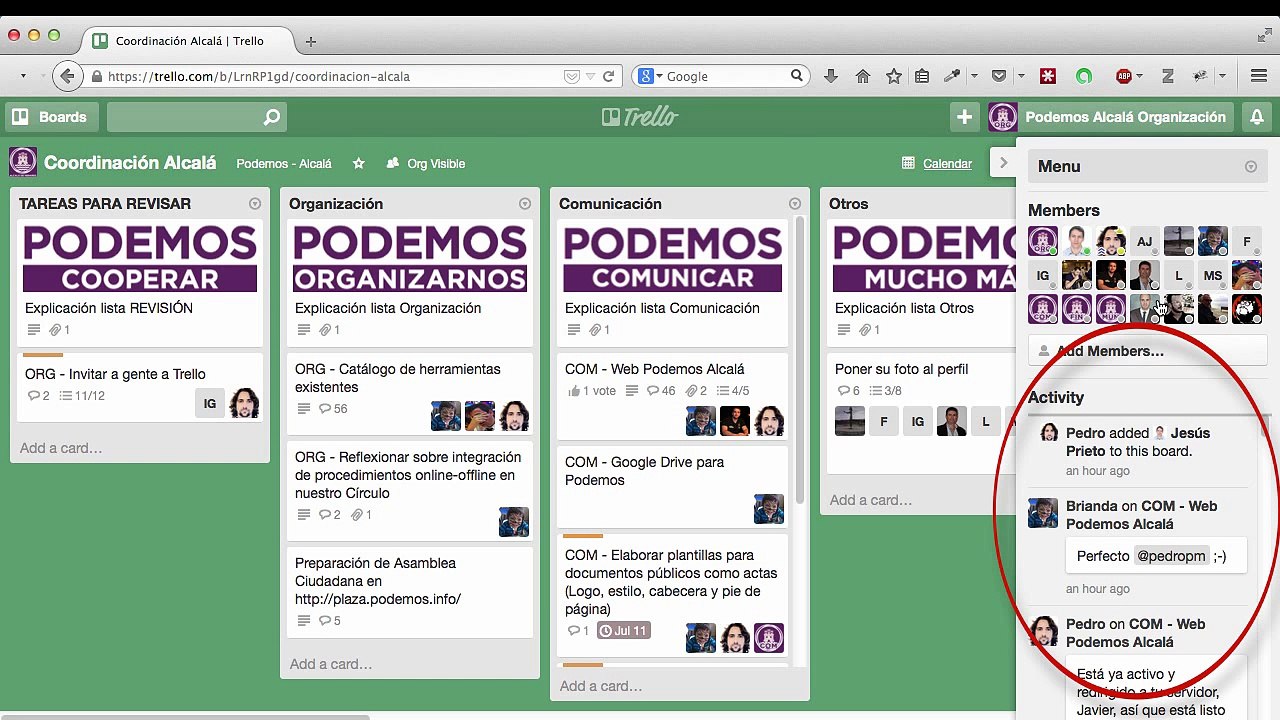Click the Trello logo in the header
The image size is (1280, 720).
[640, 117]
